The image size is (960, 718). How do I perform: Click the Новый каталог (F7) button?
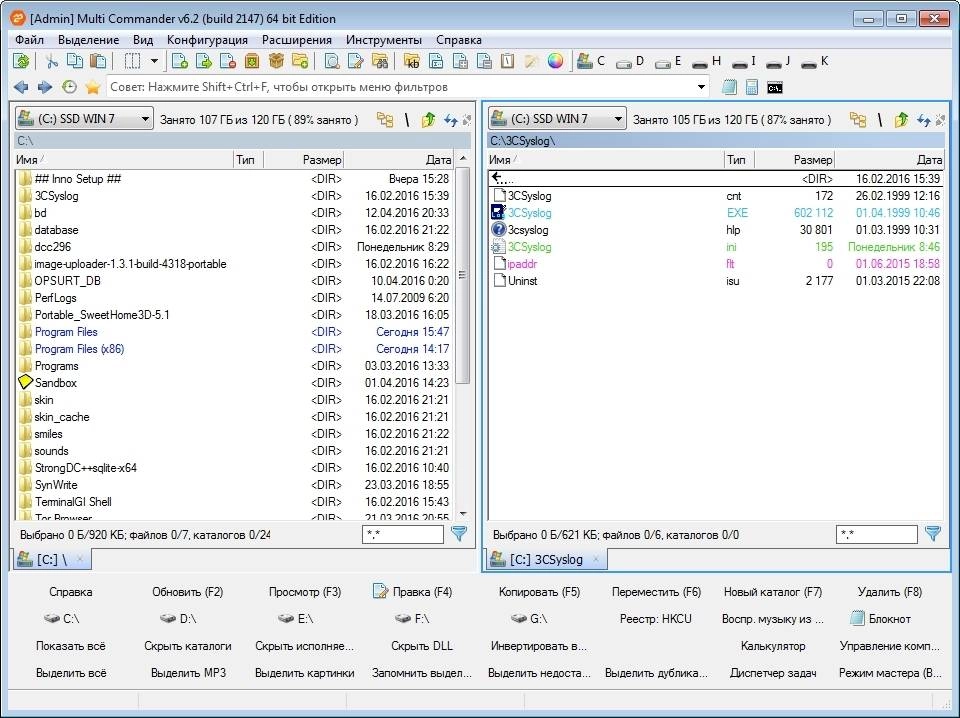click(x=773, y=592)
